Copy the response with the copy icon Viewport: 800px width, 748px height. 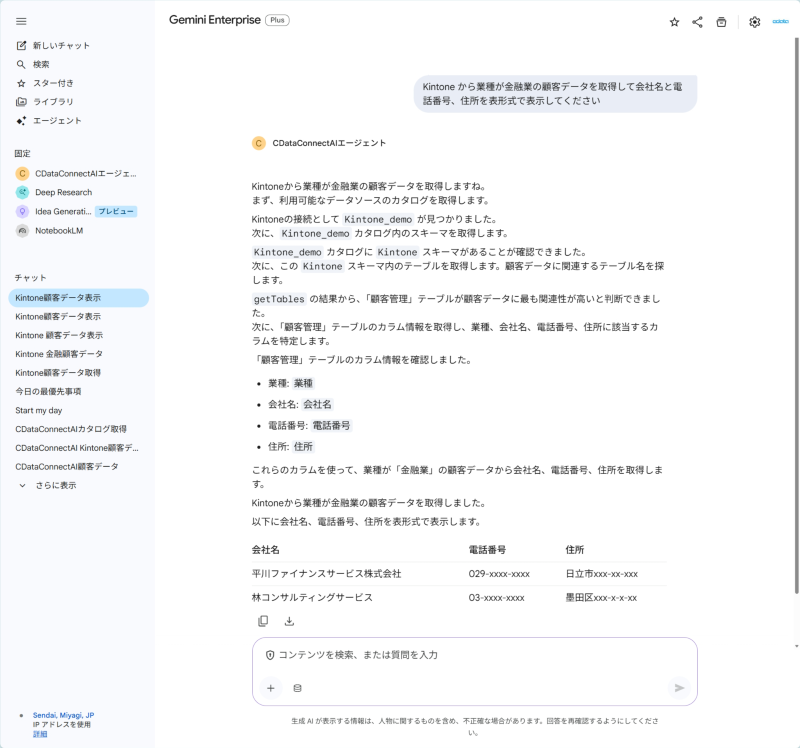263,621
